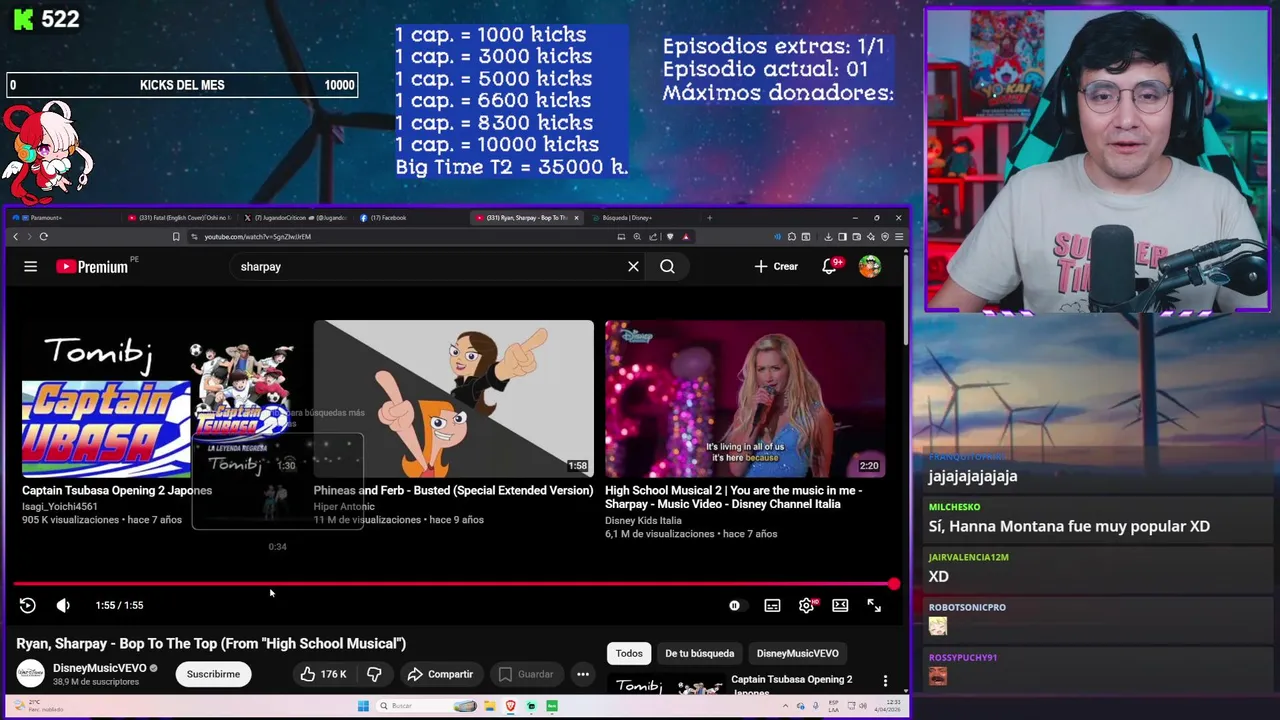This screenshot has height=720, width=1280.
Task: Open the Brave Shields icon
Action: pos(670,237)
